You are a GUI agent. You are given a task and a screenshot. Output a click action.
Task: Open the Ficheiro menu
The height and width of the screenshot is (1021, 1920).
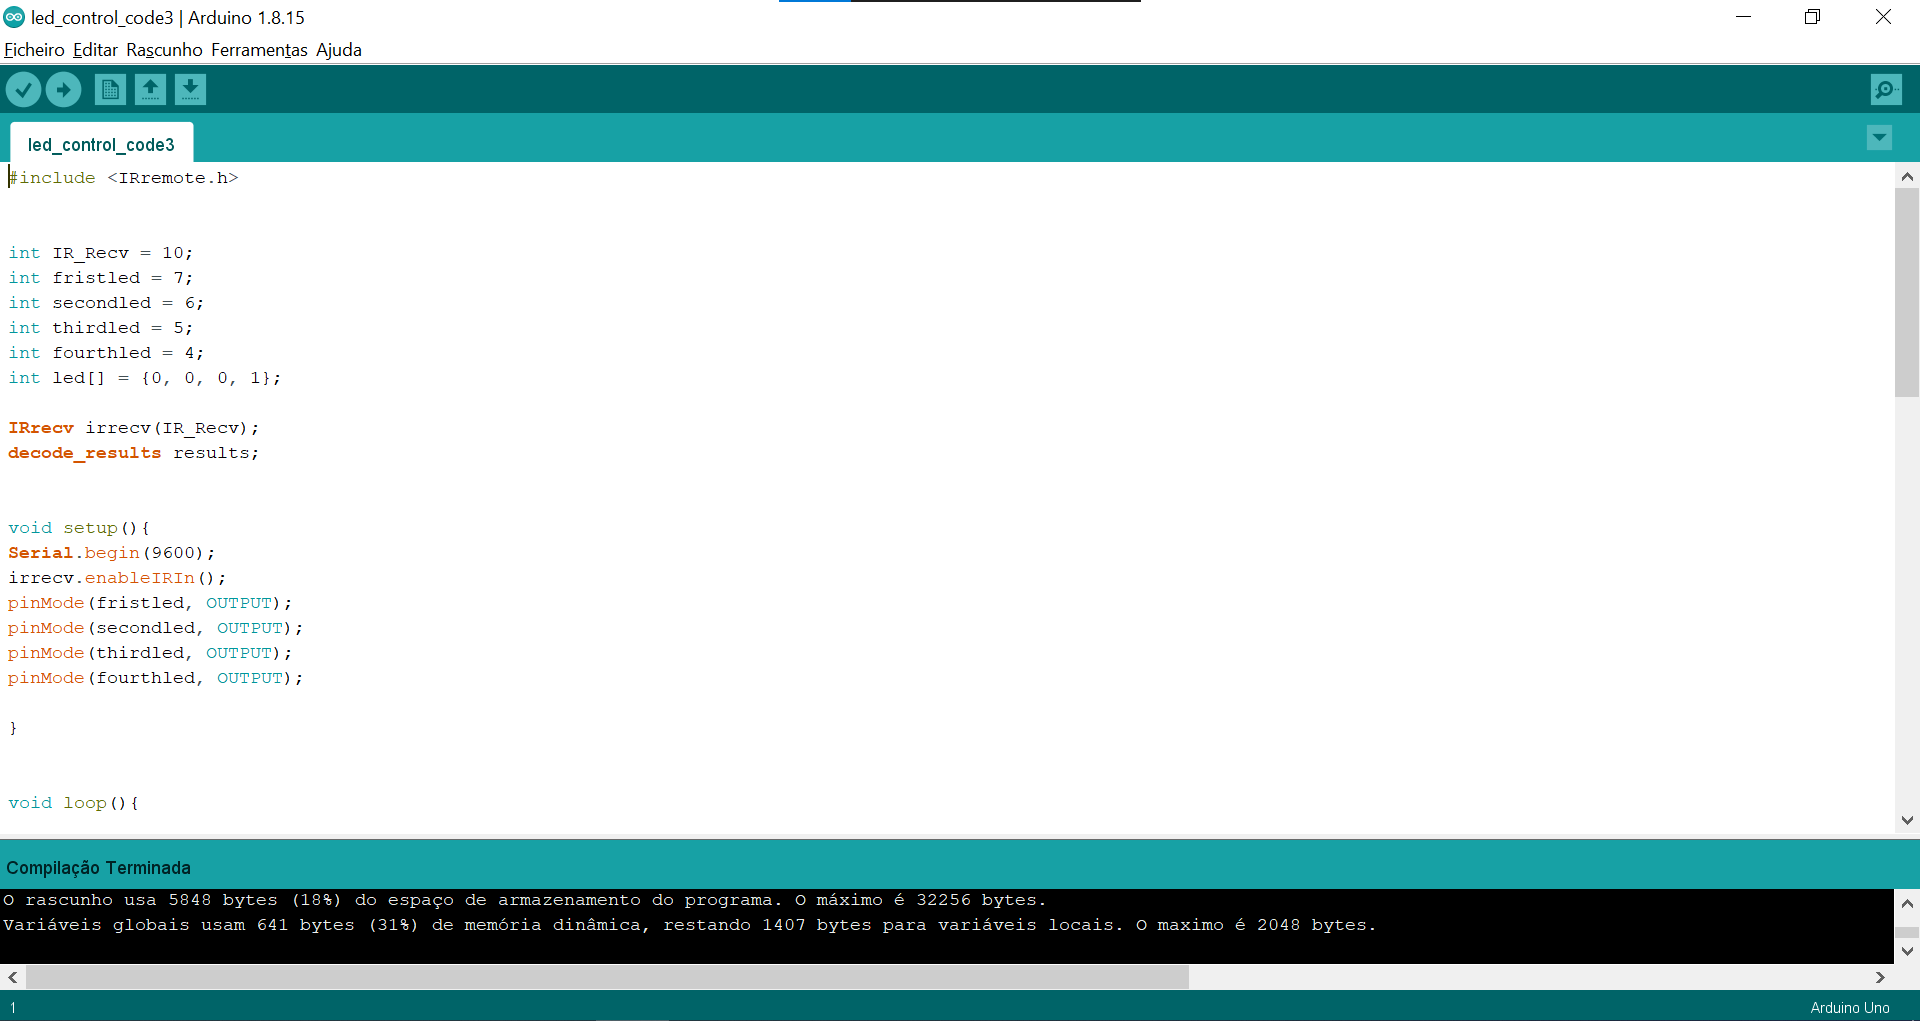[34, 50]
